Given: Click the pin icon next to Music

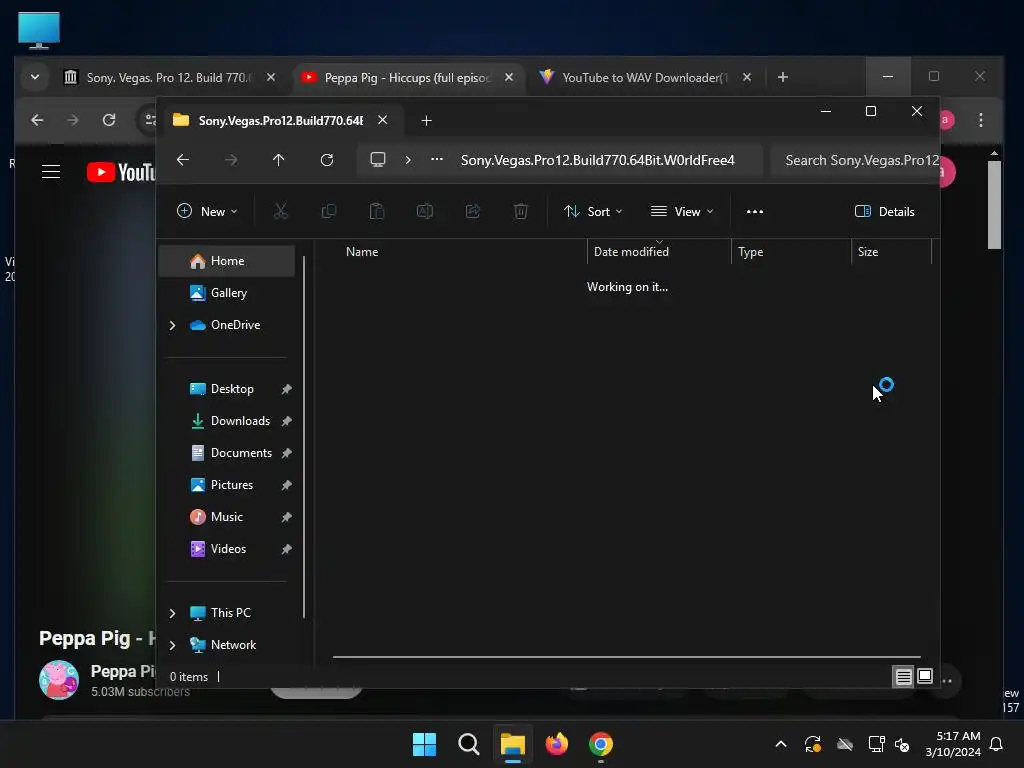Looking at the screenshot, I should tap(286, 517).
